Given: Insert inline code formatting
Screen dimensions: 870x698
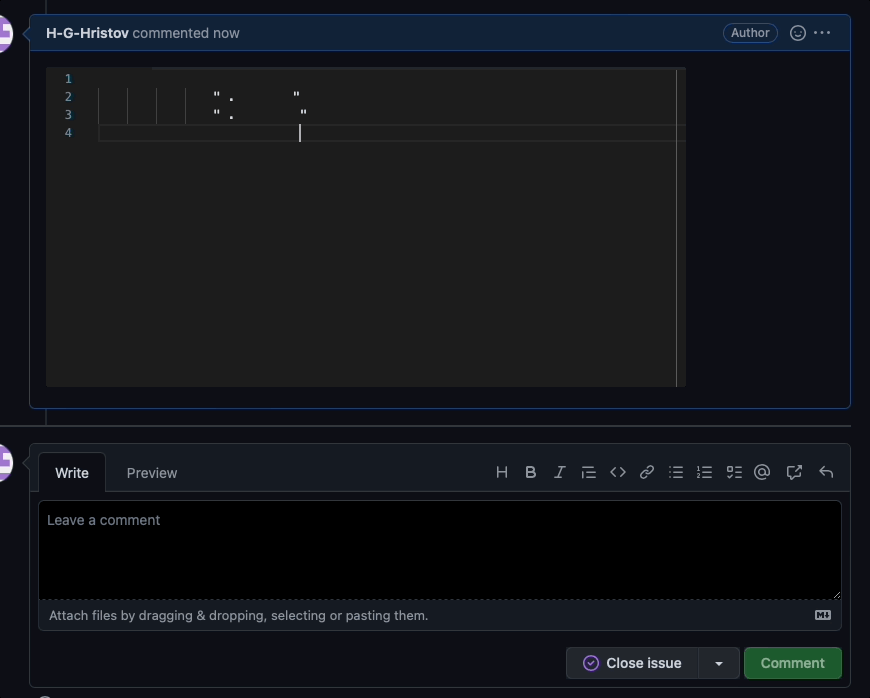Looking at the screenshot, I should tap(617, 472).
